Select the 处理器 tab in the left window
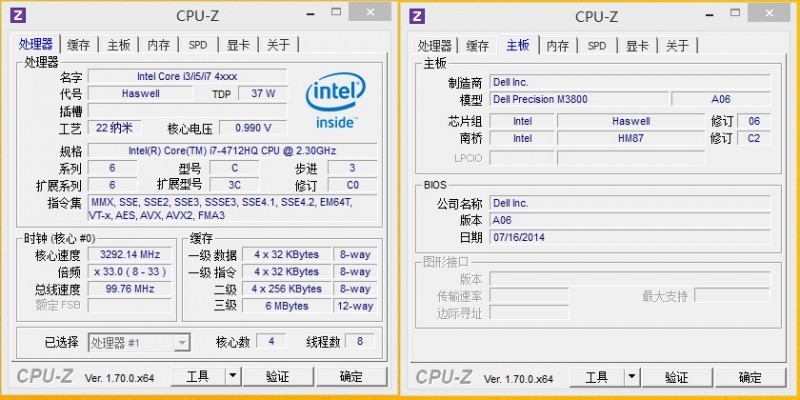This screenshot has height=400, width=800. click(36, 44)
